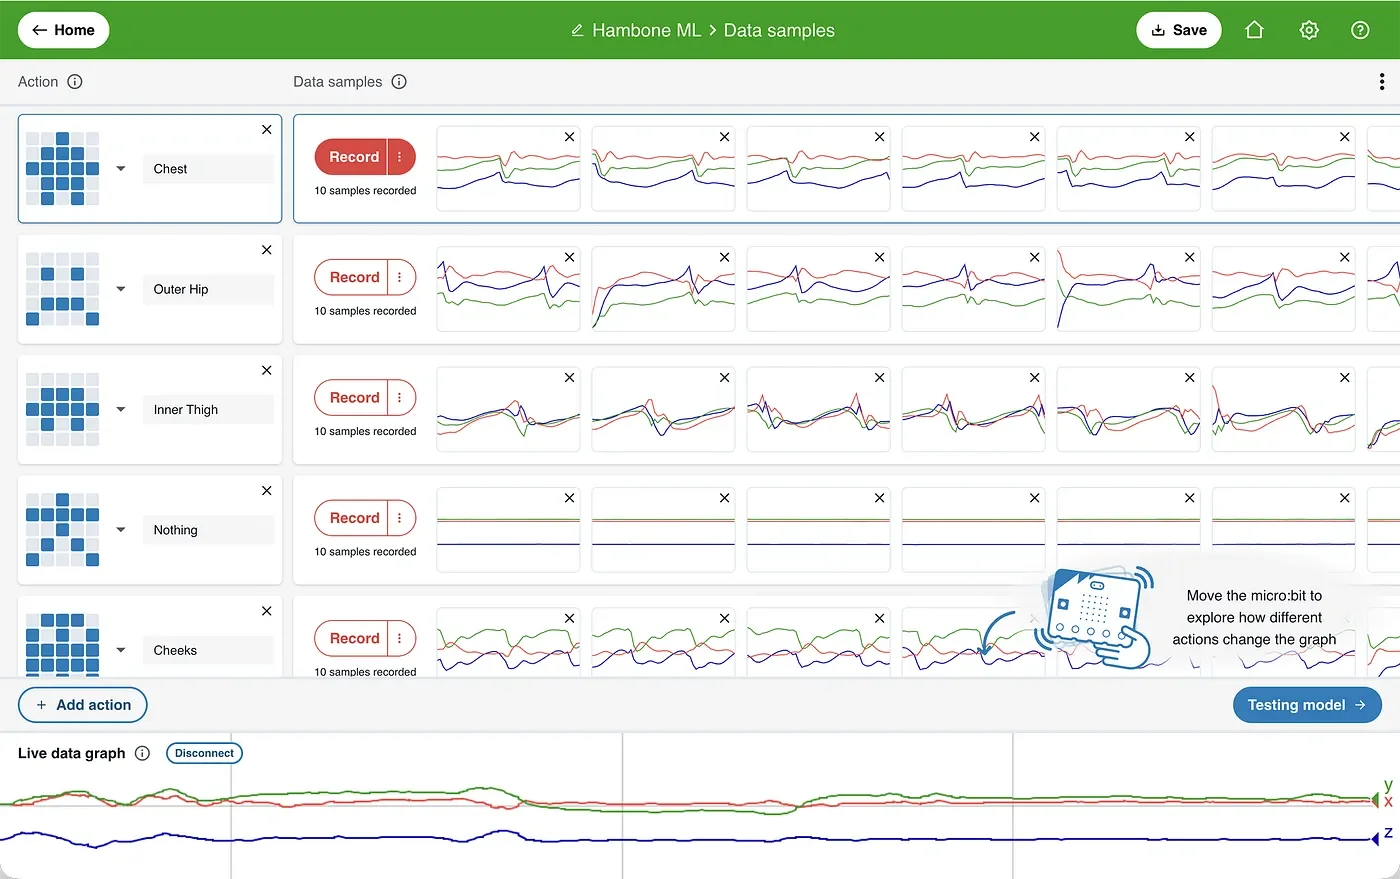The height and width of the screenshot is (879, 1400).
Task: Edit project name via pencil icon
Action: click(x=577, y=31)
